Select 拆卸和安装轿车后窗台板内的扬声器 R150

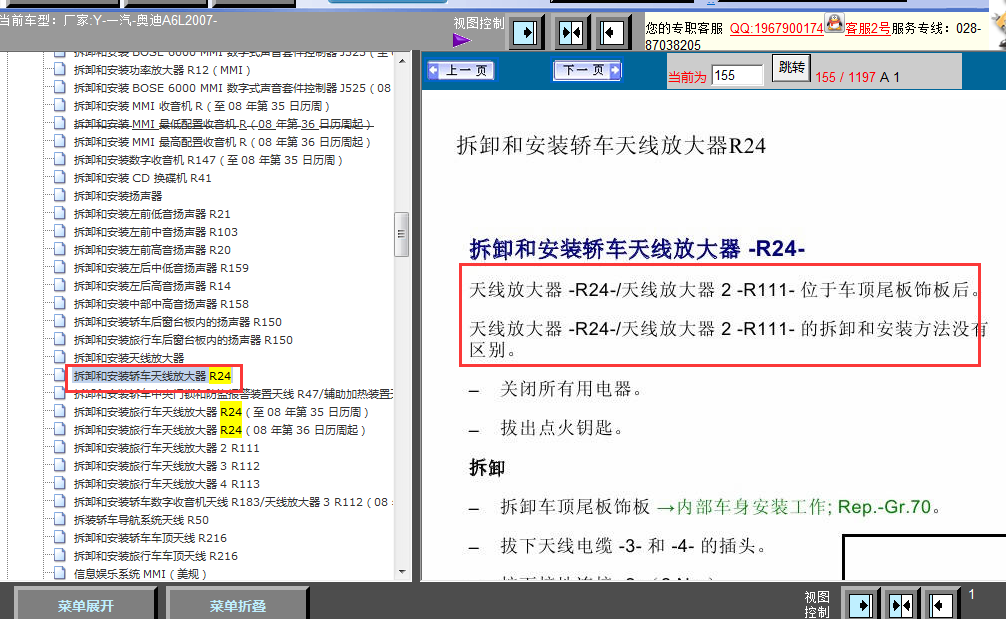point(178,321)
